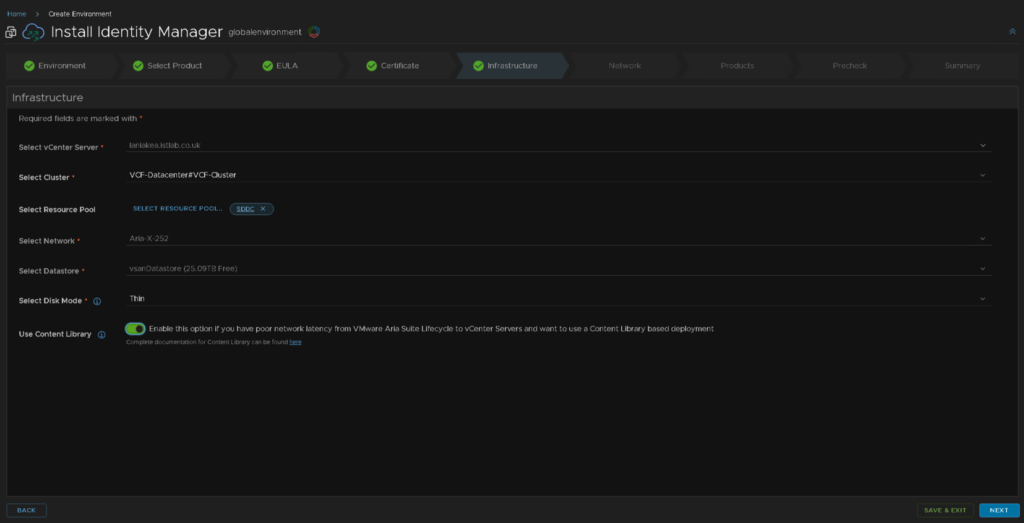The width and height of the screenshot is (1024, 523).
Task: Click the 'Select Resource Pool' label
Action: (57, 210)
